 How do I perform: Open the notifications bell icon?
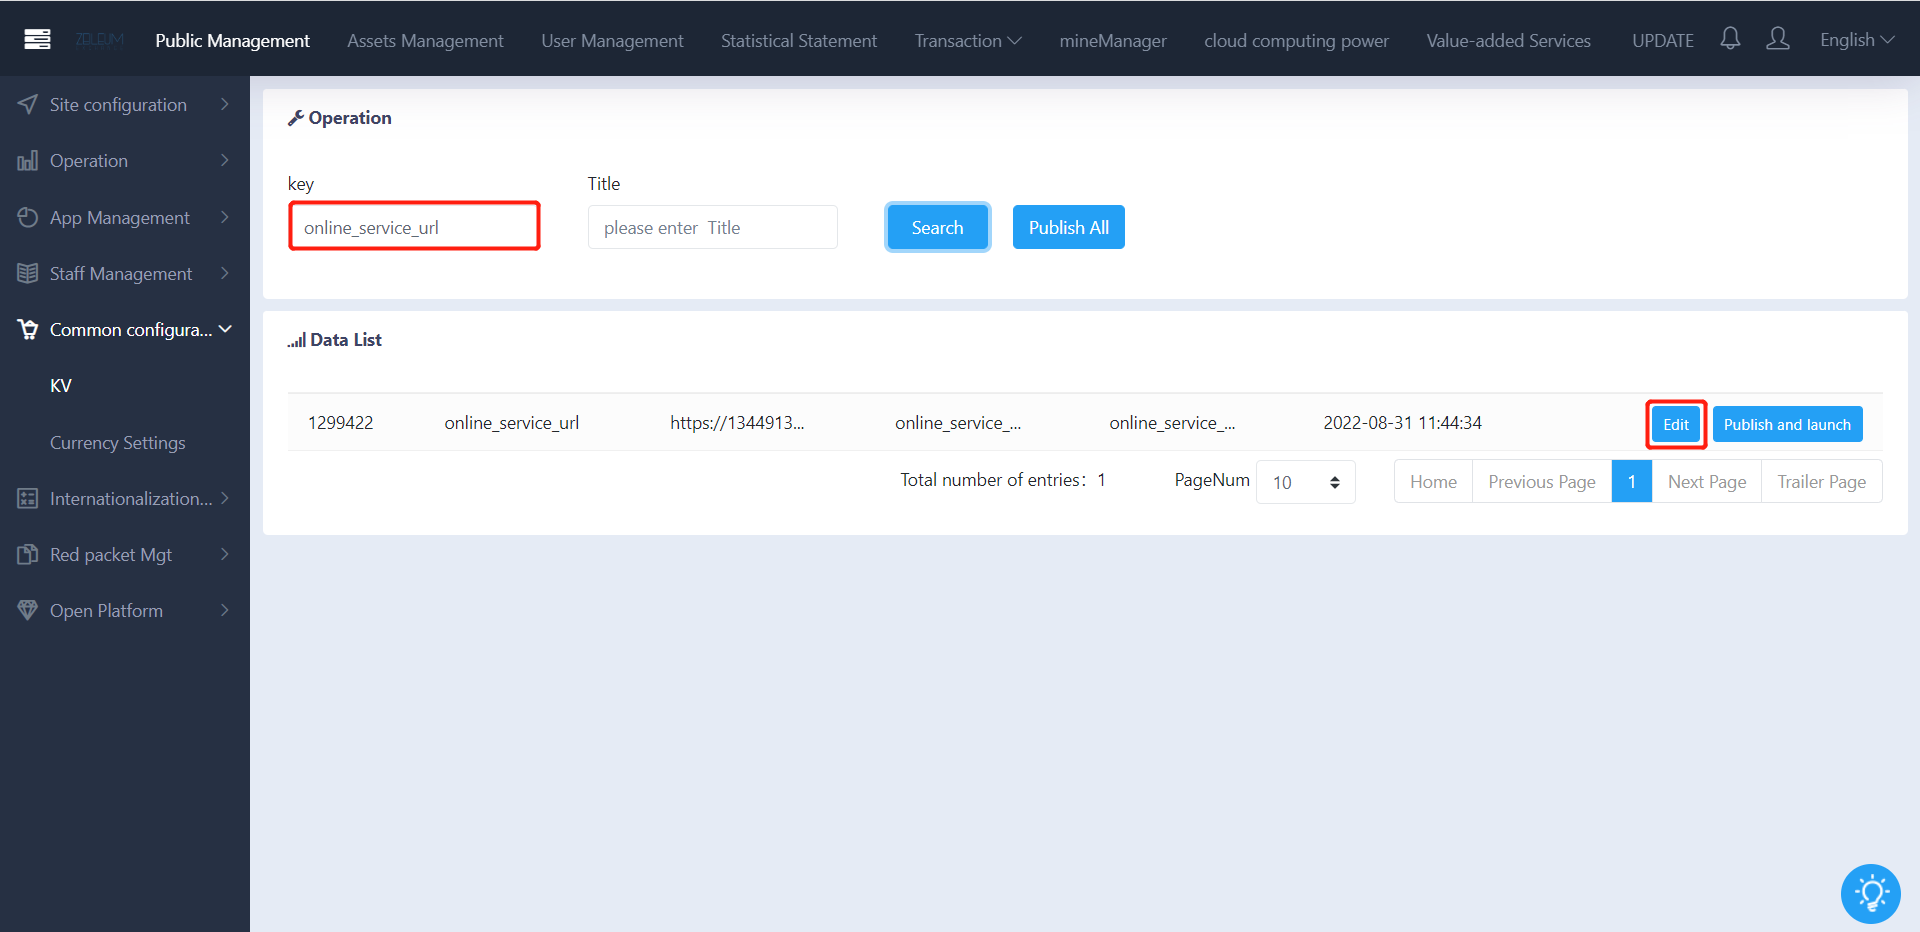[1730, 39]
